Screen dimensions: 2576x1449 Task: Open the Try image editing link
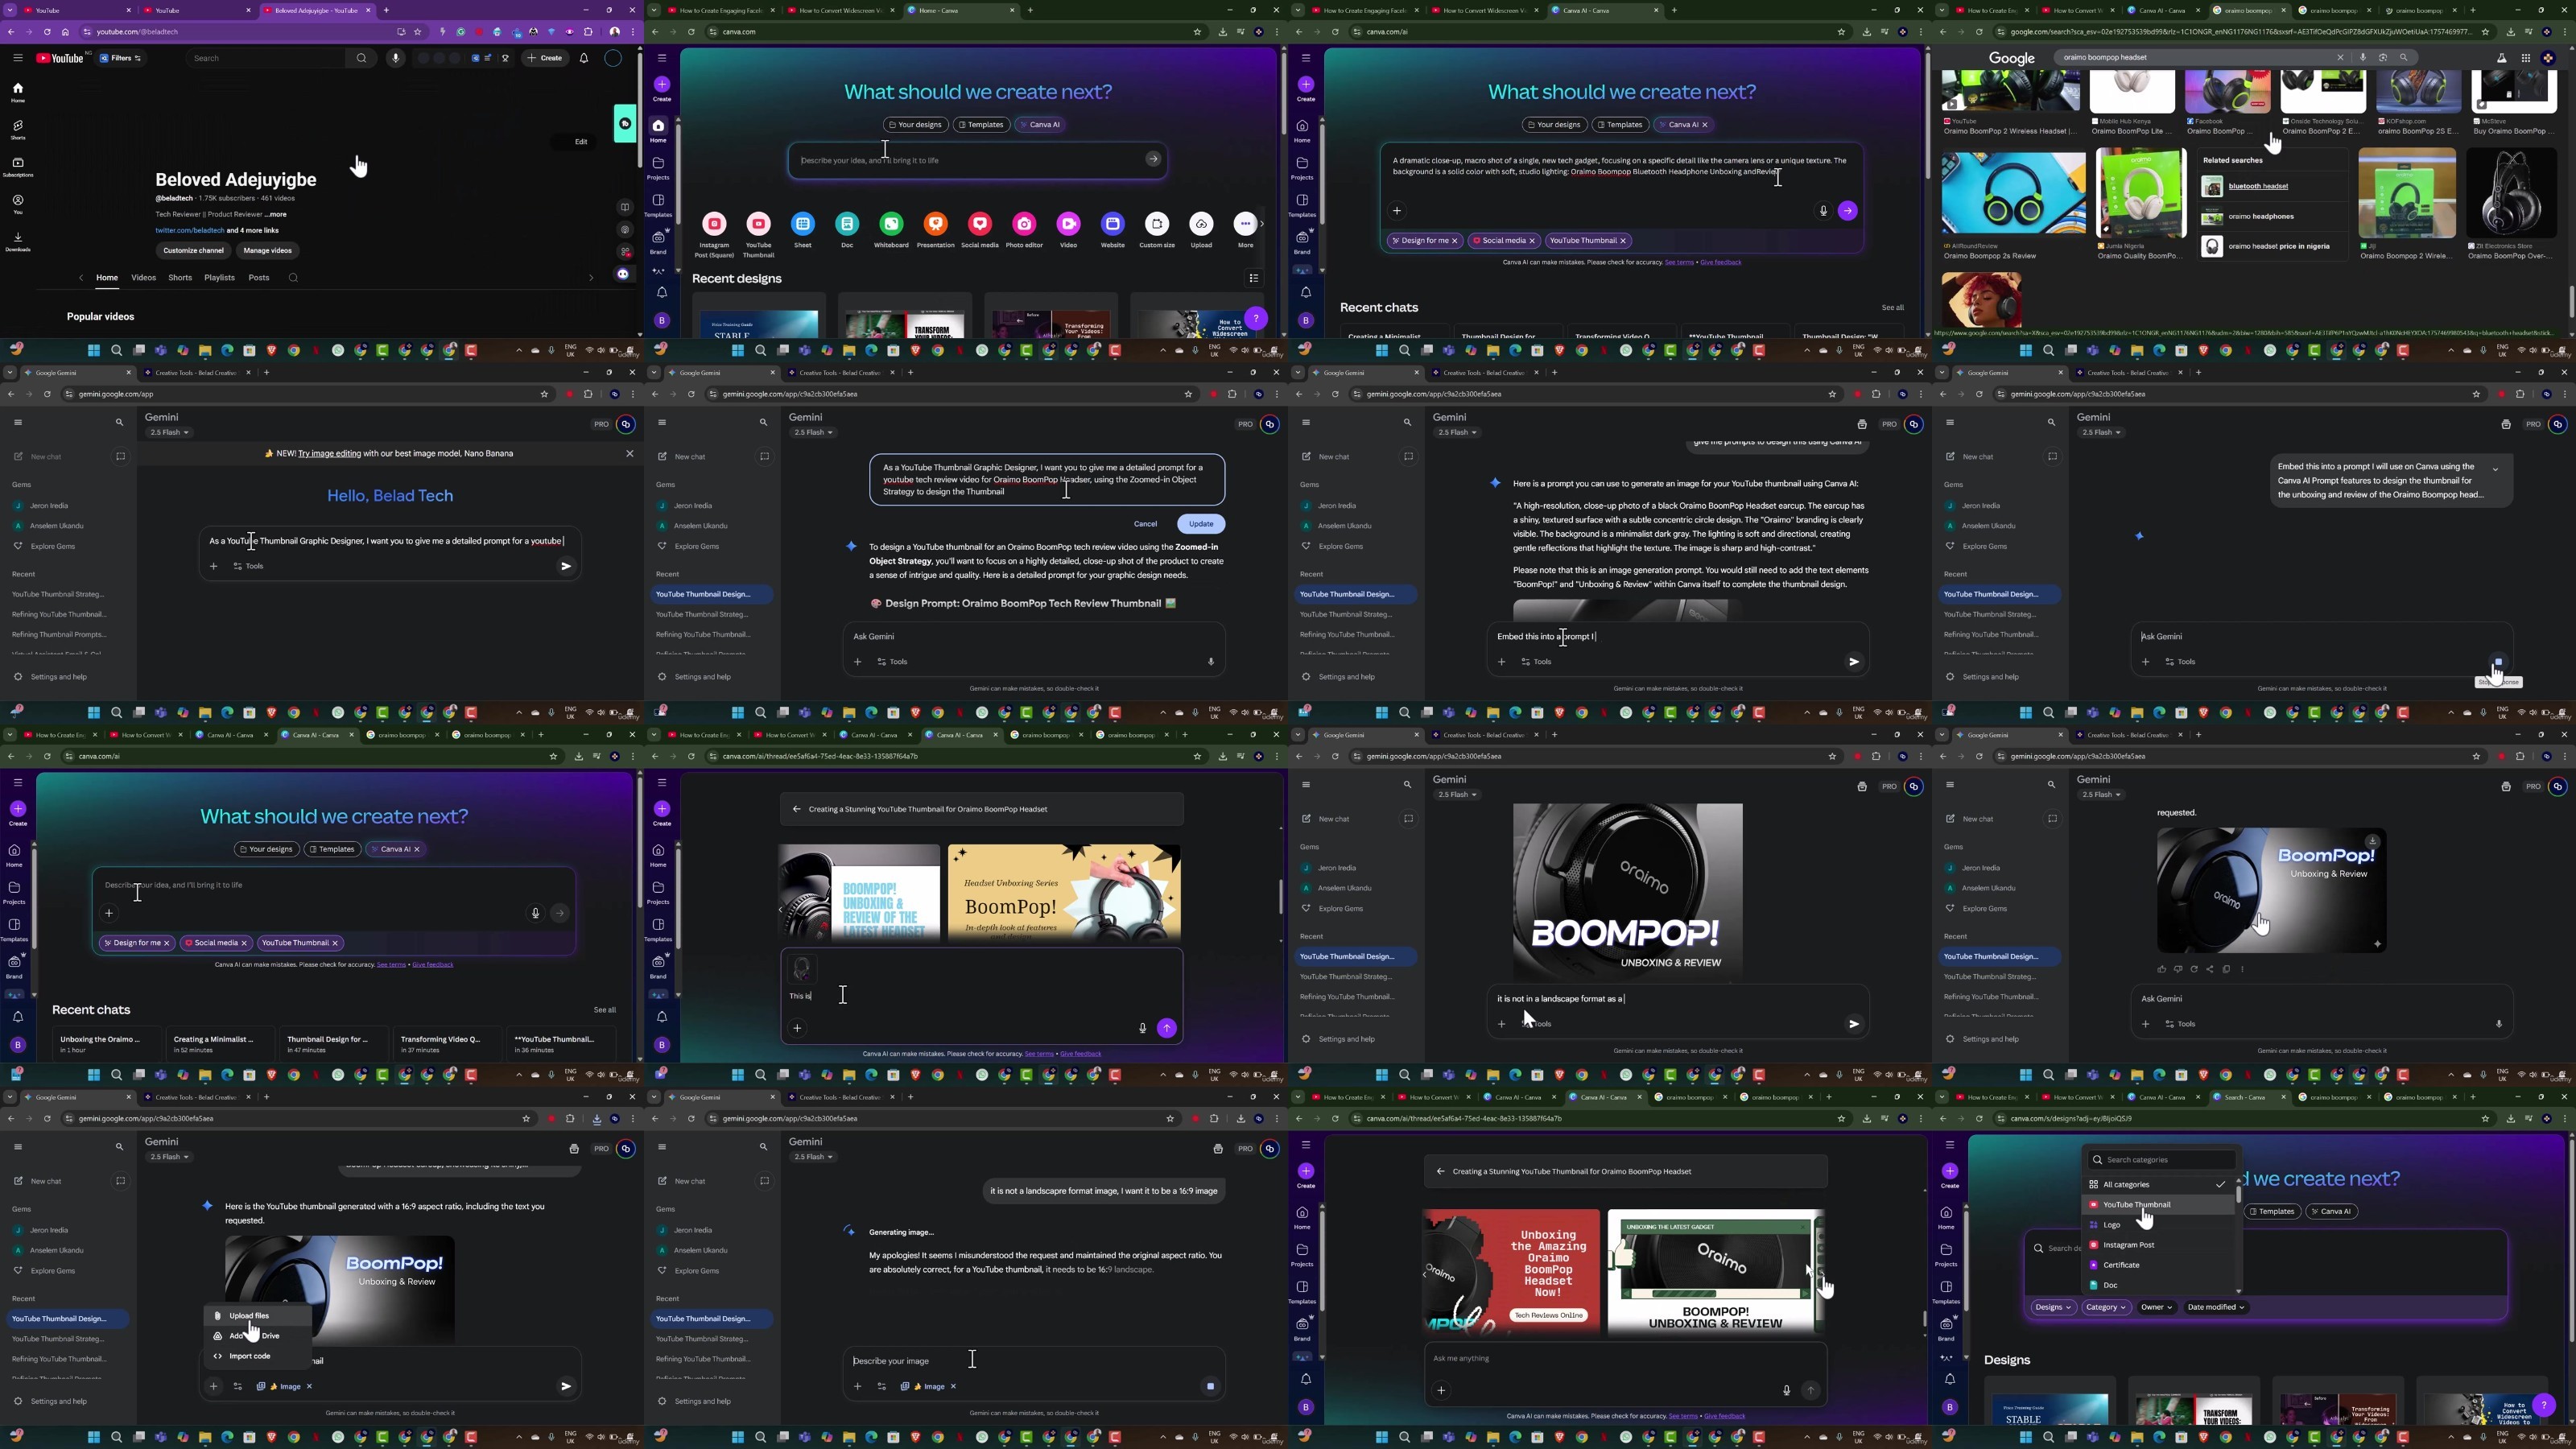coord(329,454)
